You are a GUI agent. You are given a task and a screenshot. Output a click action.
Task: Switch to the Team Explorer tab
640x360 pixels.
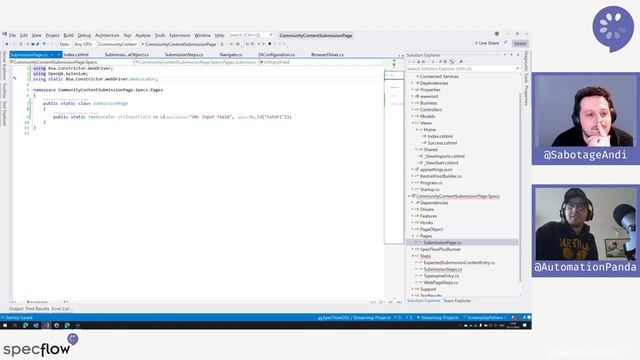[457, 300]
